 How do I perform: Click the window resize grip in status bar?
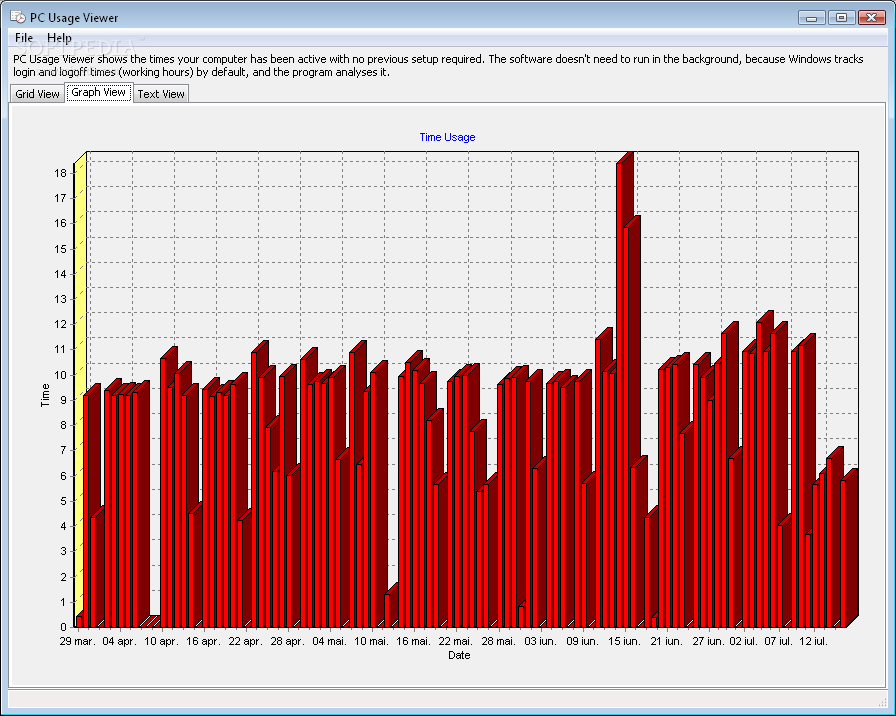(x=881, y=701)
